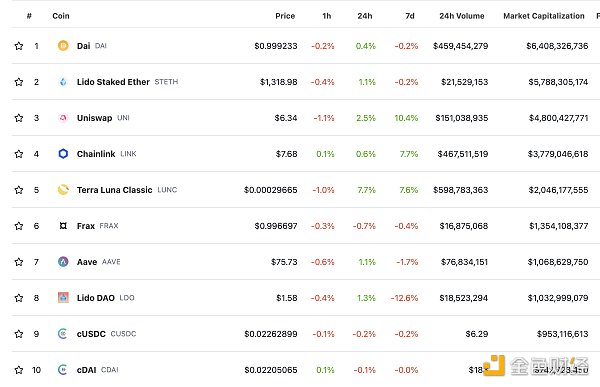Click the Chainlink hexagon logo icon
Viewport: 600px width, 387px height.
click(63, 154)
